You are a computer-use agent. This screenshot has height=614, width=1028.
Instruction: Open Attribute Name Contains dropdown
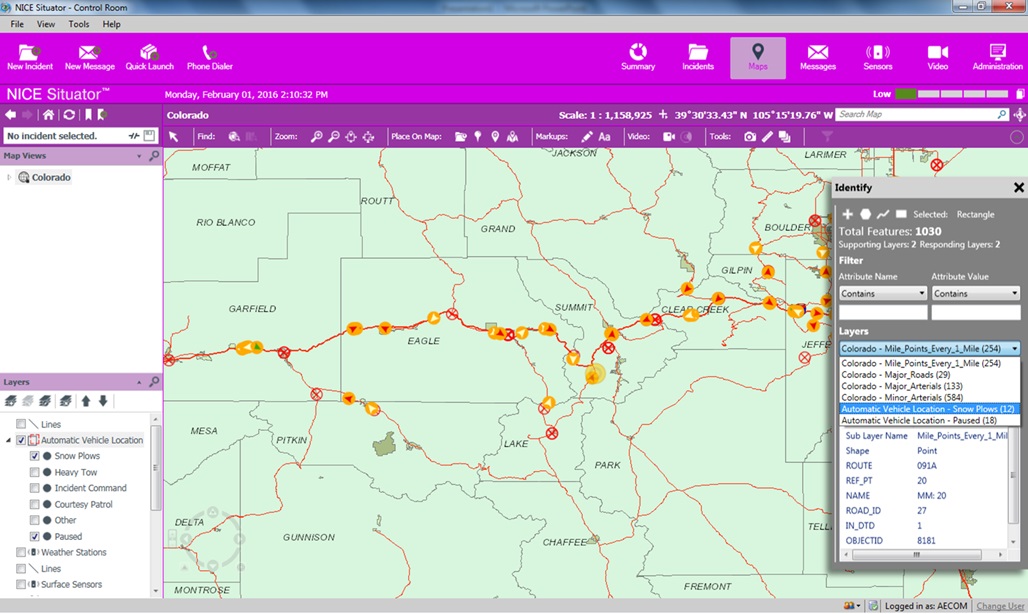883,293
